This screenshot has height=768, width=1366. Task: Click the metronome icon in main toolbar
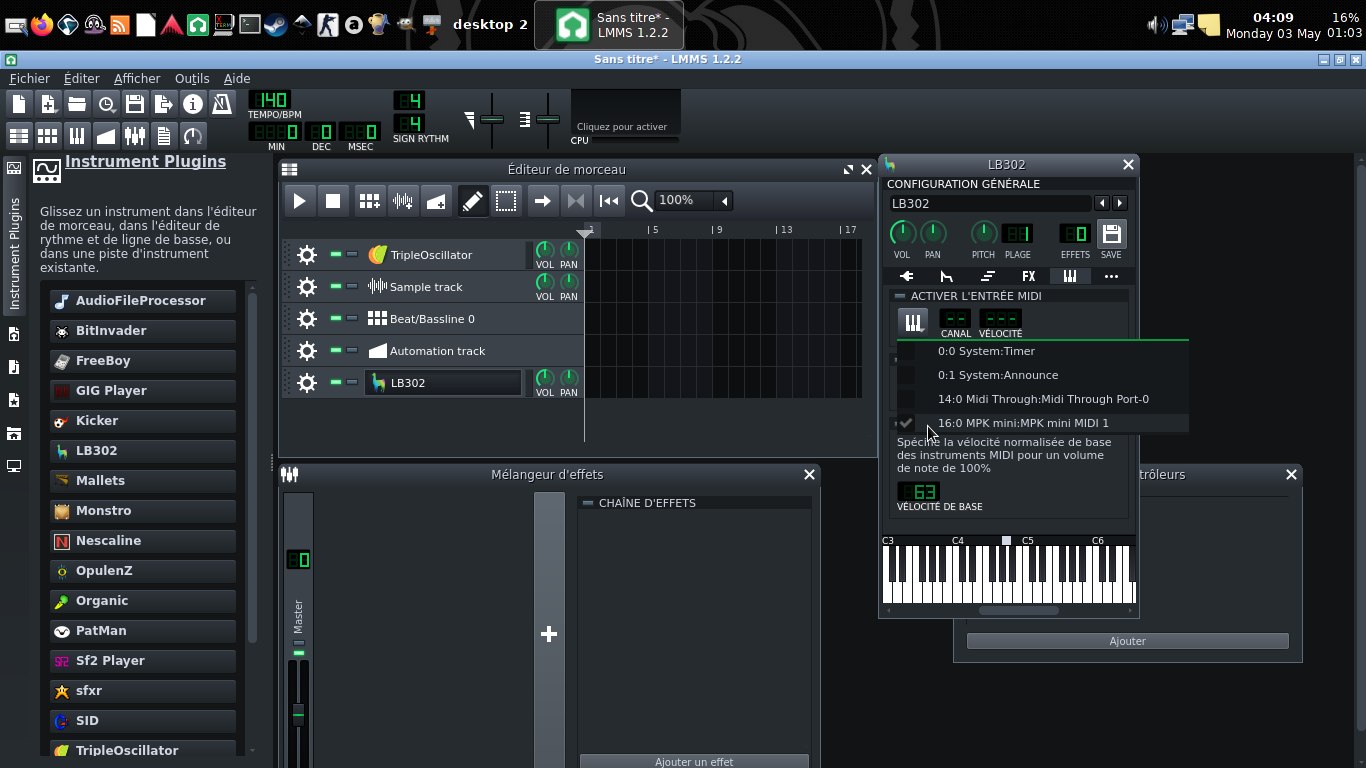[222, 103]
